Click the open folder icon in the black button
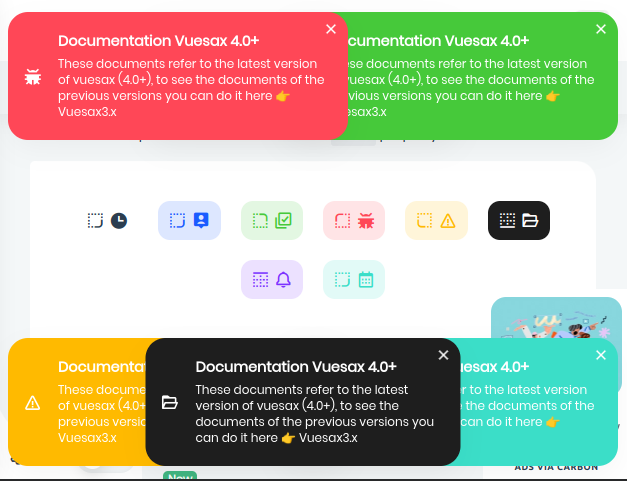The height and width of the screenshot is (481, 627). [x=530, y=220]
